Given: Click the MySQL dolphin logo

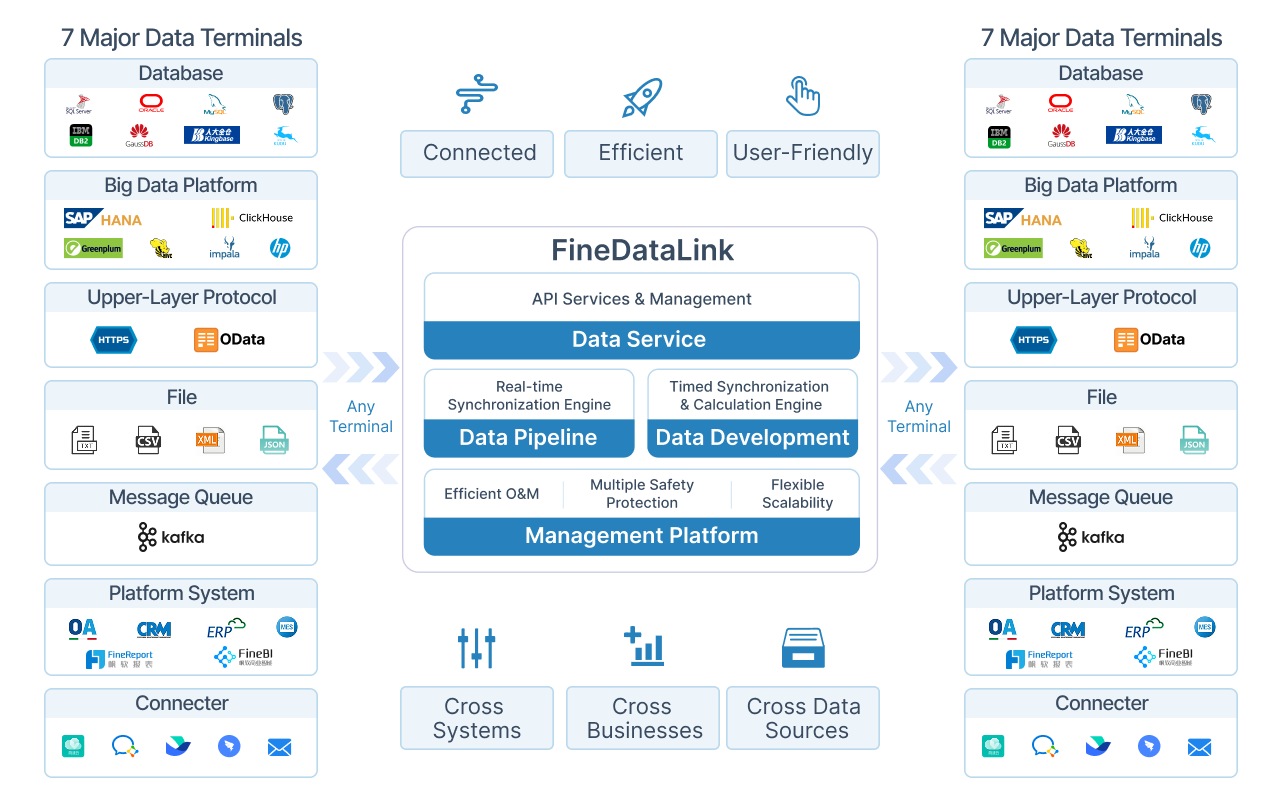Looking at the screenshot, I should [x=212, y=103].
